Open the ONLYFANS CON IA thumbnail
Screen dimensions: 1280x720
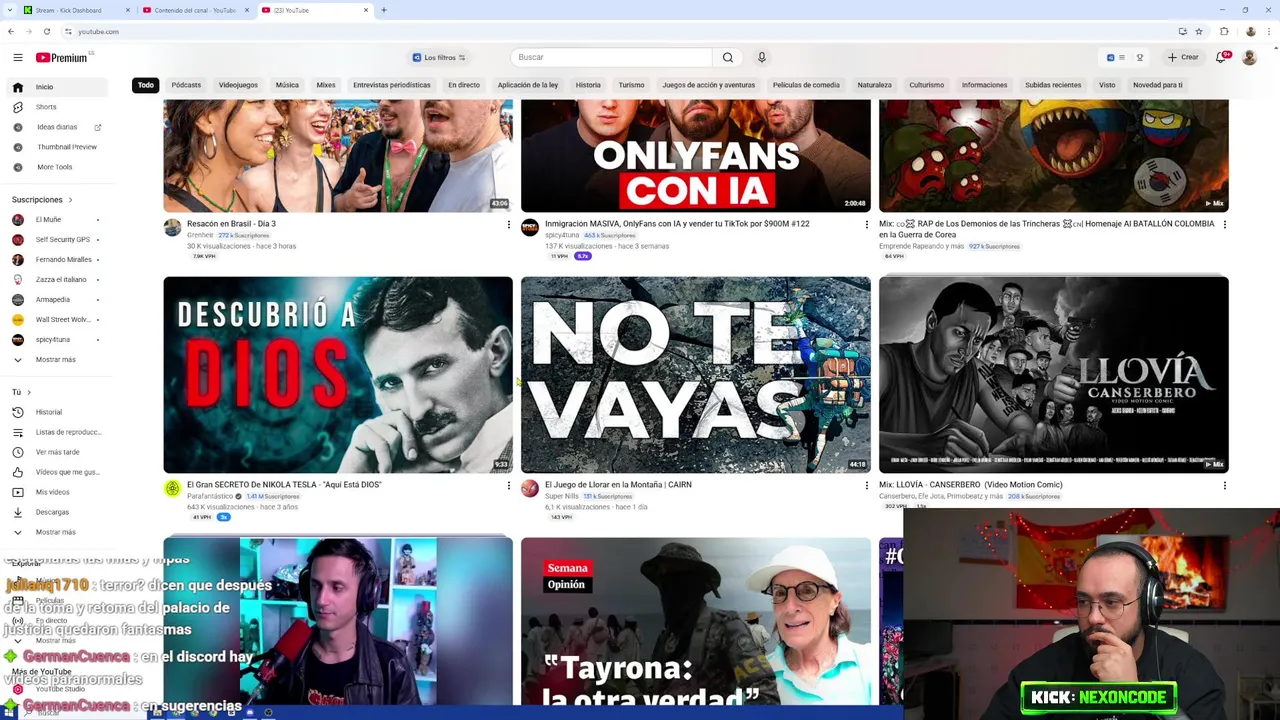tap(696, 156)
